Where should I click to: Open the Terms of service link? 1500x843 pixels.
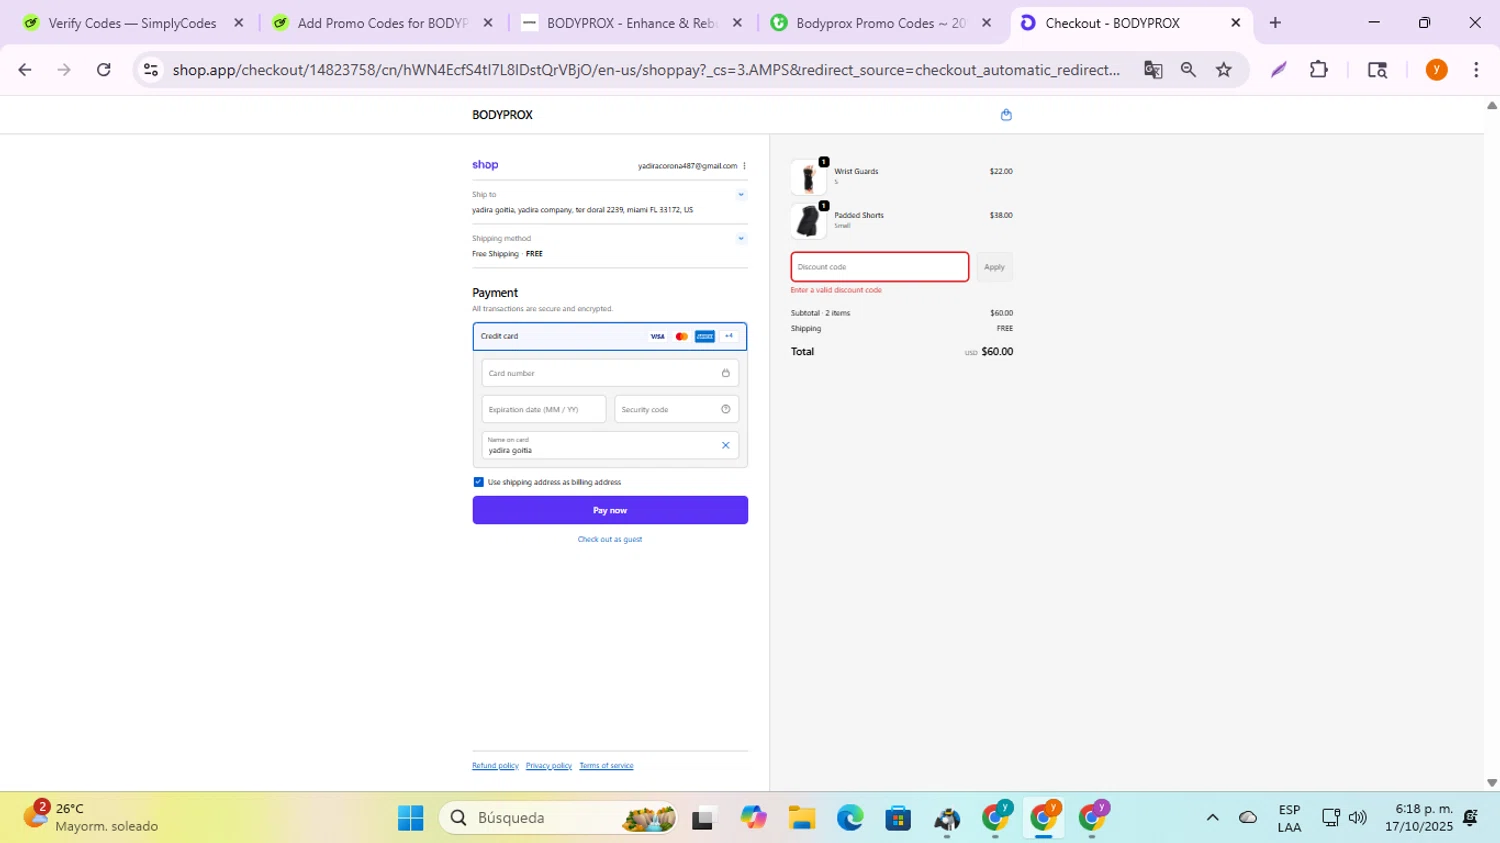(x=606, y=766)
